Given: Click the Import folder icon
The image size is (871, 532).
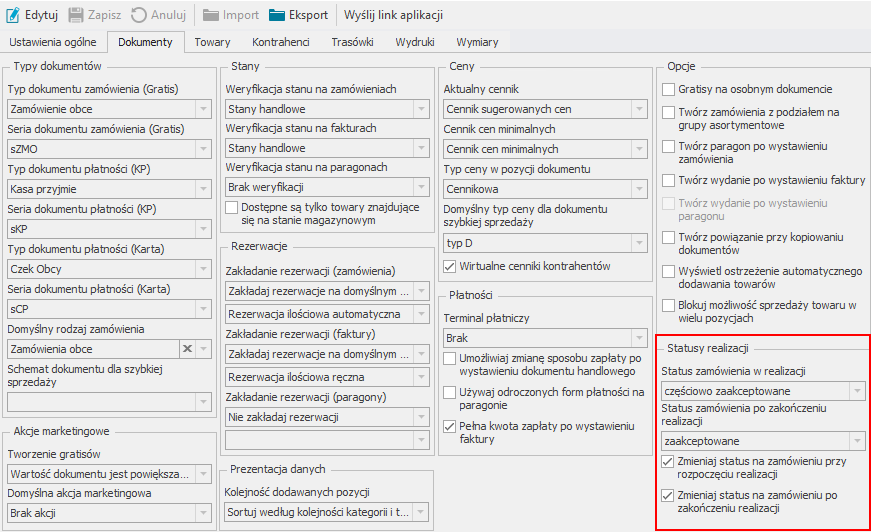Looking at the screenshot, I should click(x=211, y=15).
